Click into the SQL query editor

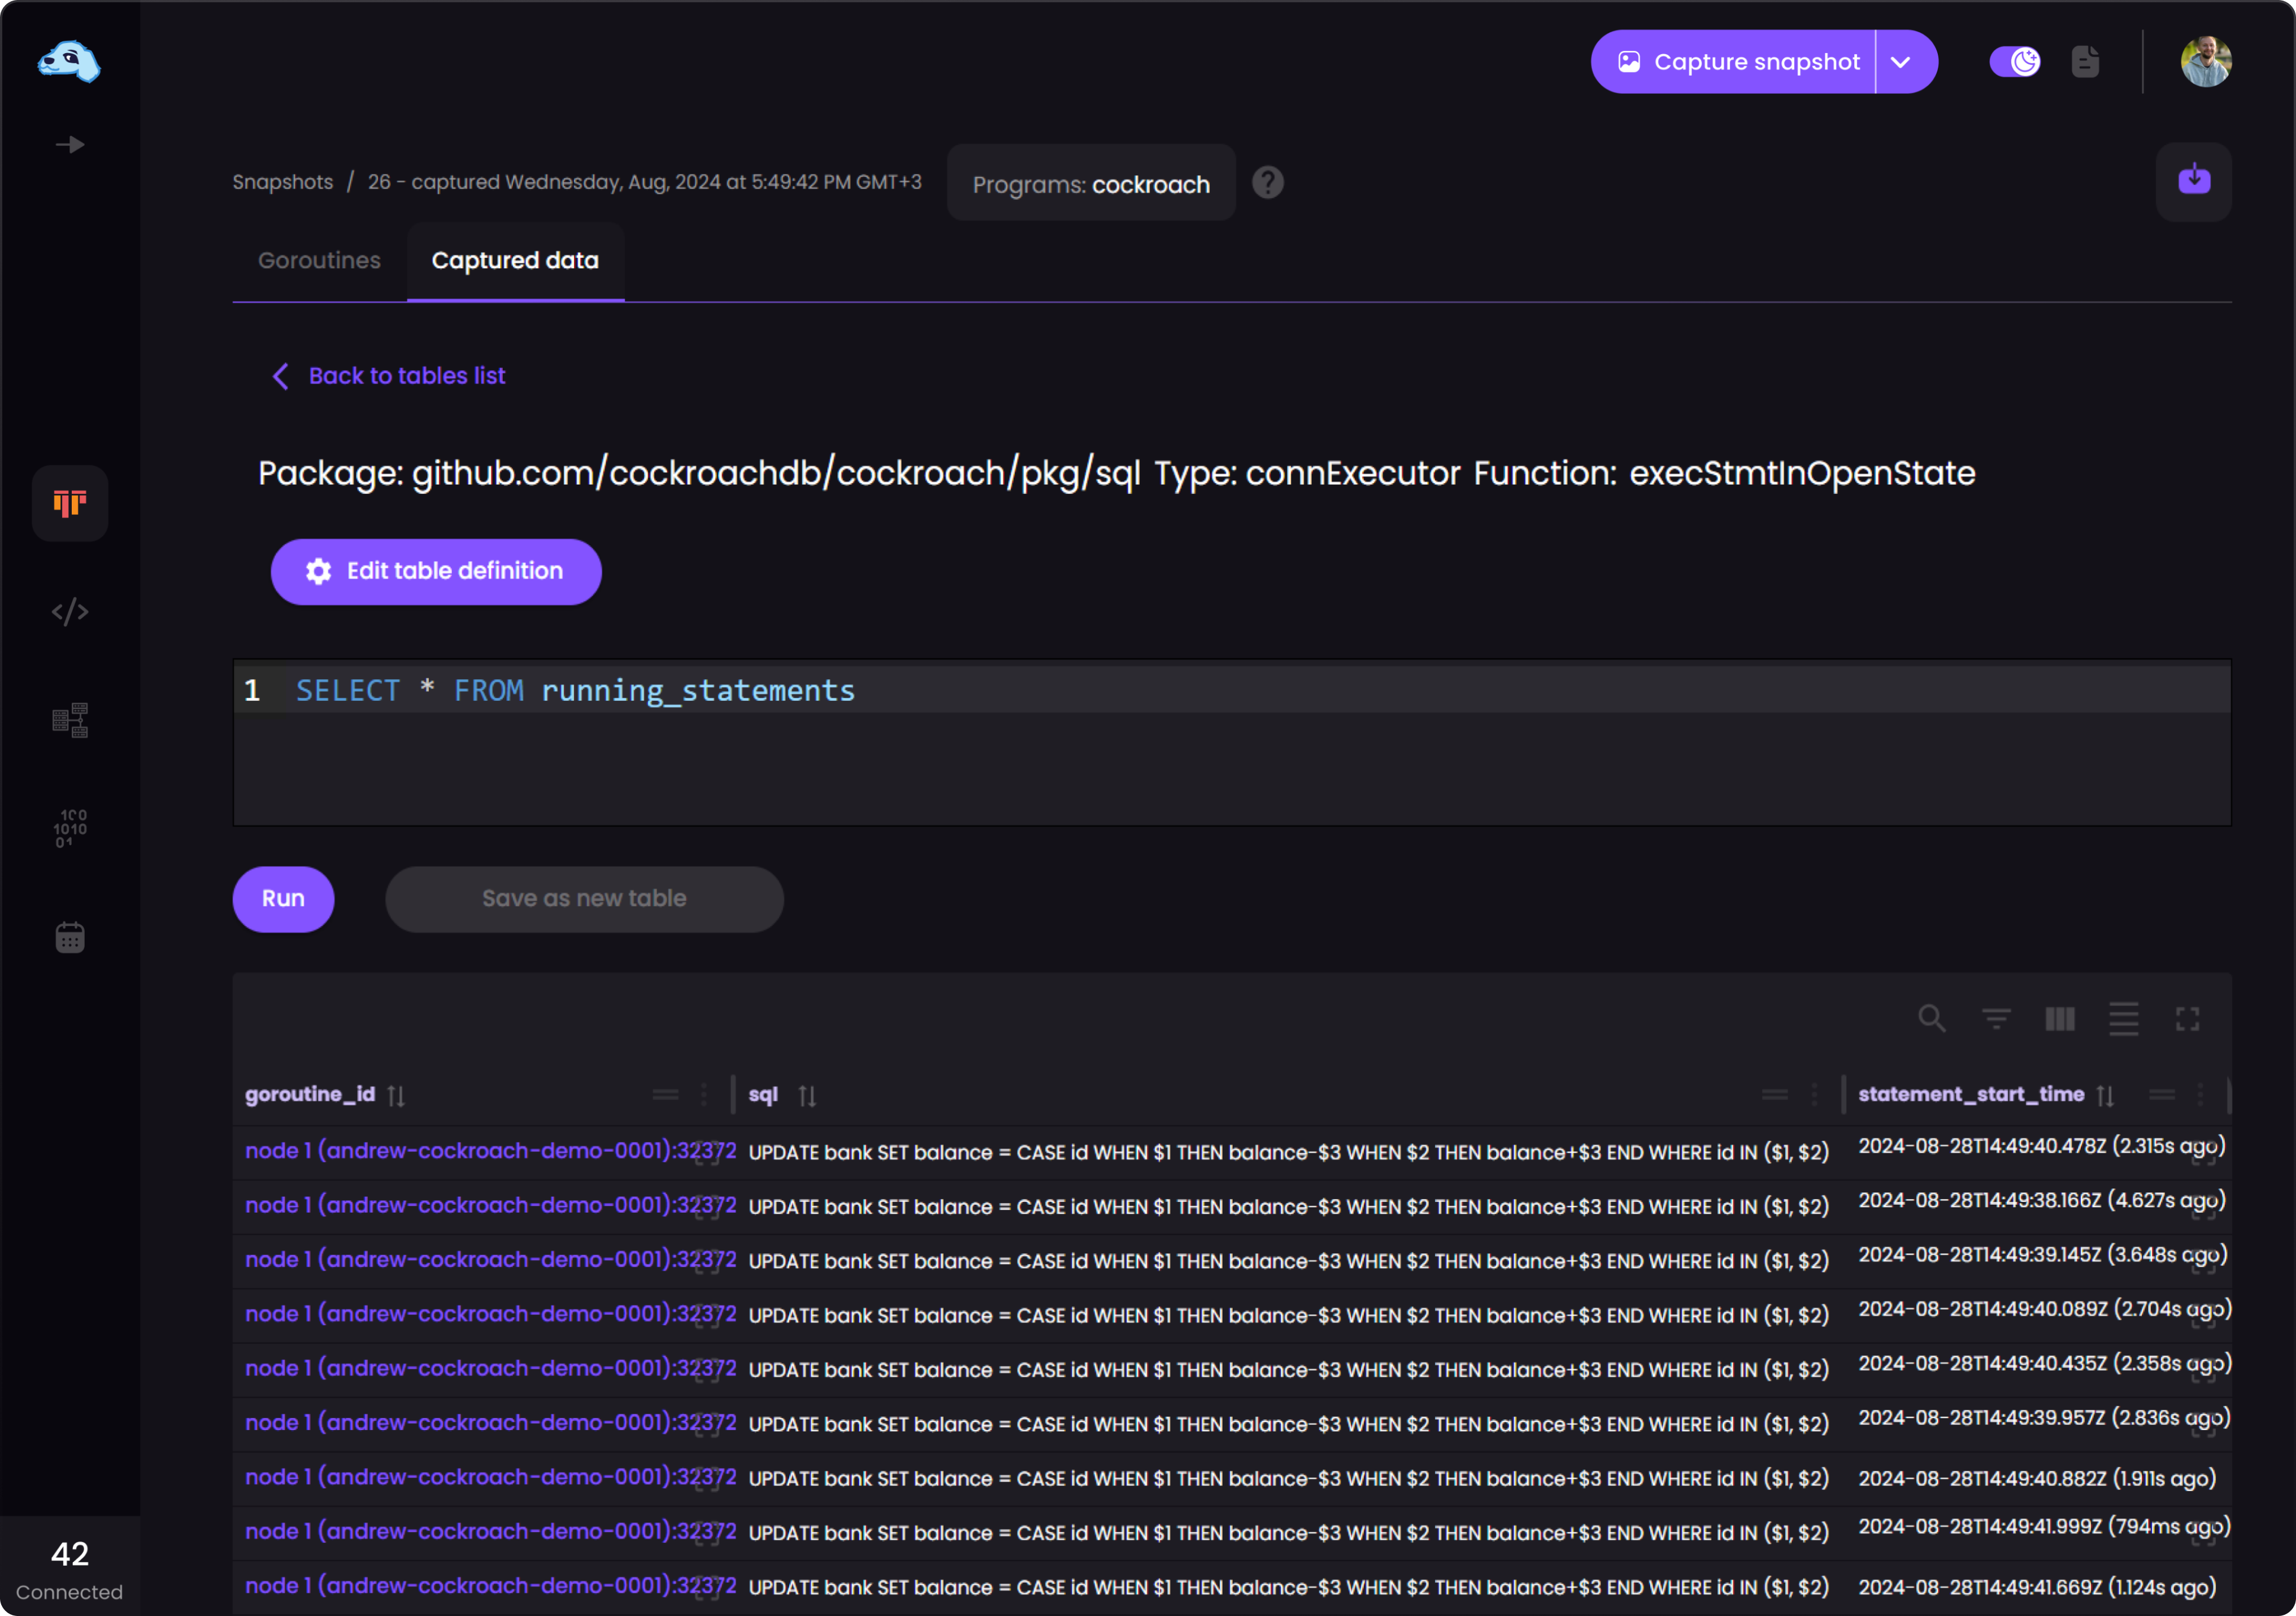pyautogui.click(x=1231, y=742)
